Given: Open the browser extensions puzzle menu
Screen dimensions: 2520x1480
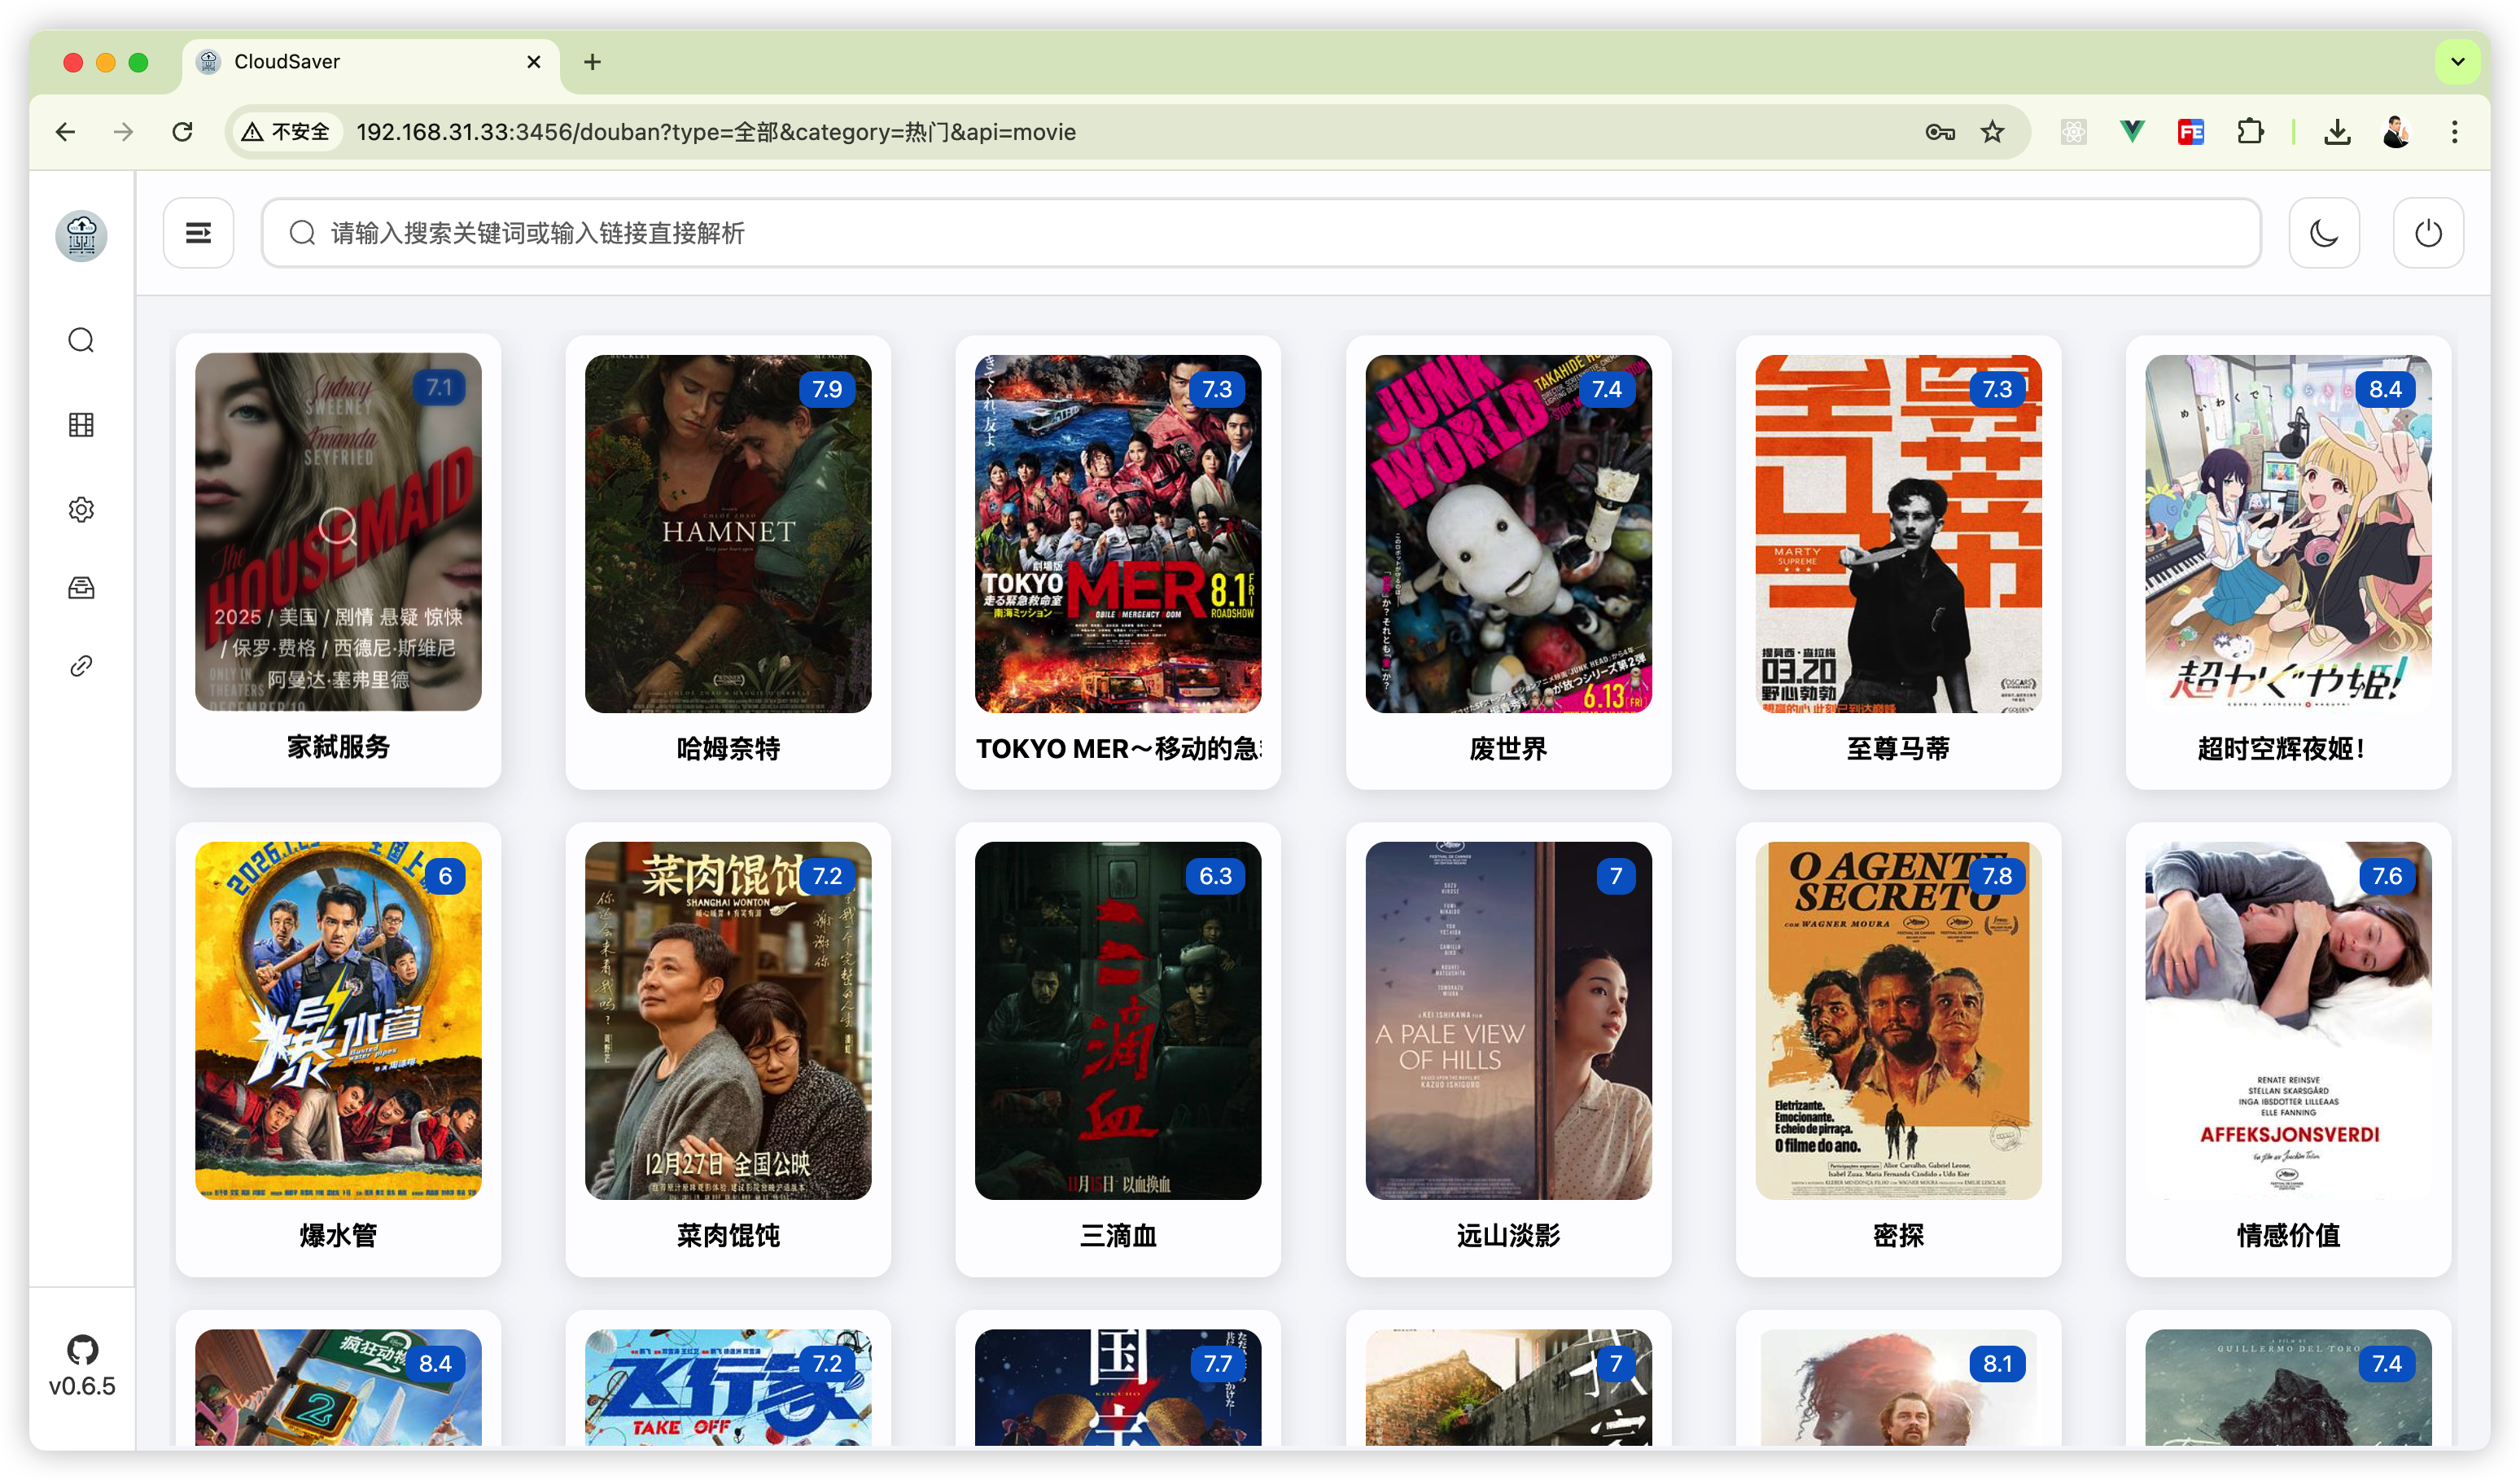Looking at the screenshot, I should click(x=2250, y=132).
